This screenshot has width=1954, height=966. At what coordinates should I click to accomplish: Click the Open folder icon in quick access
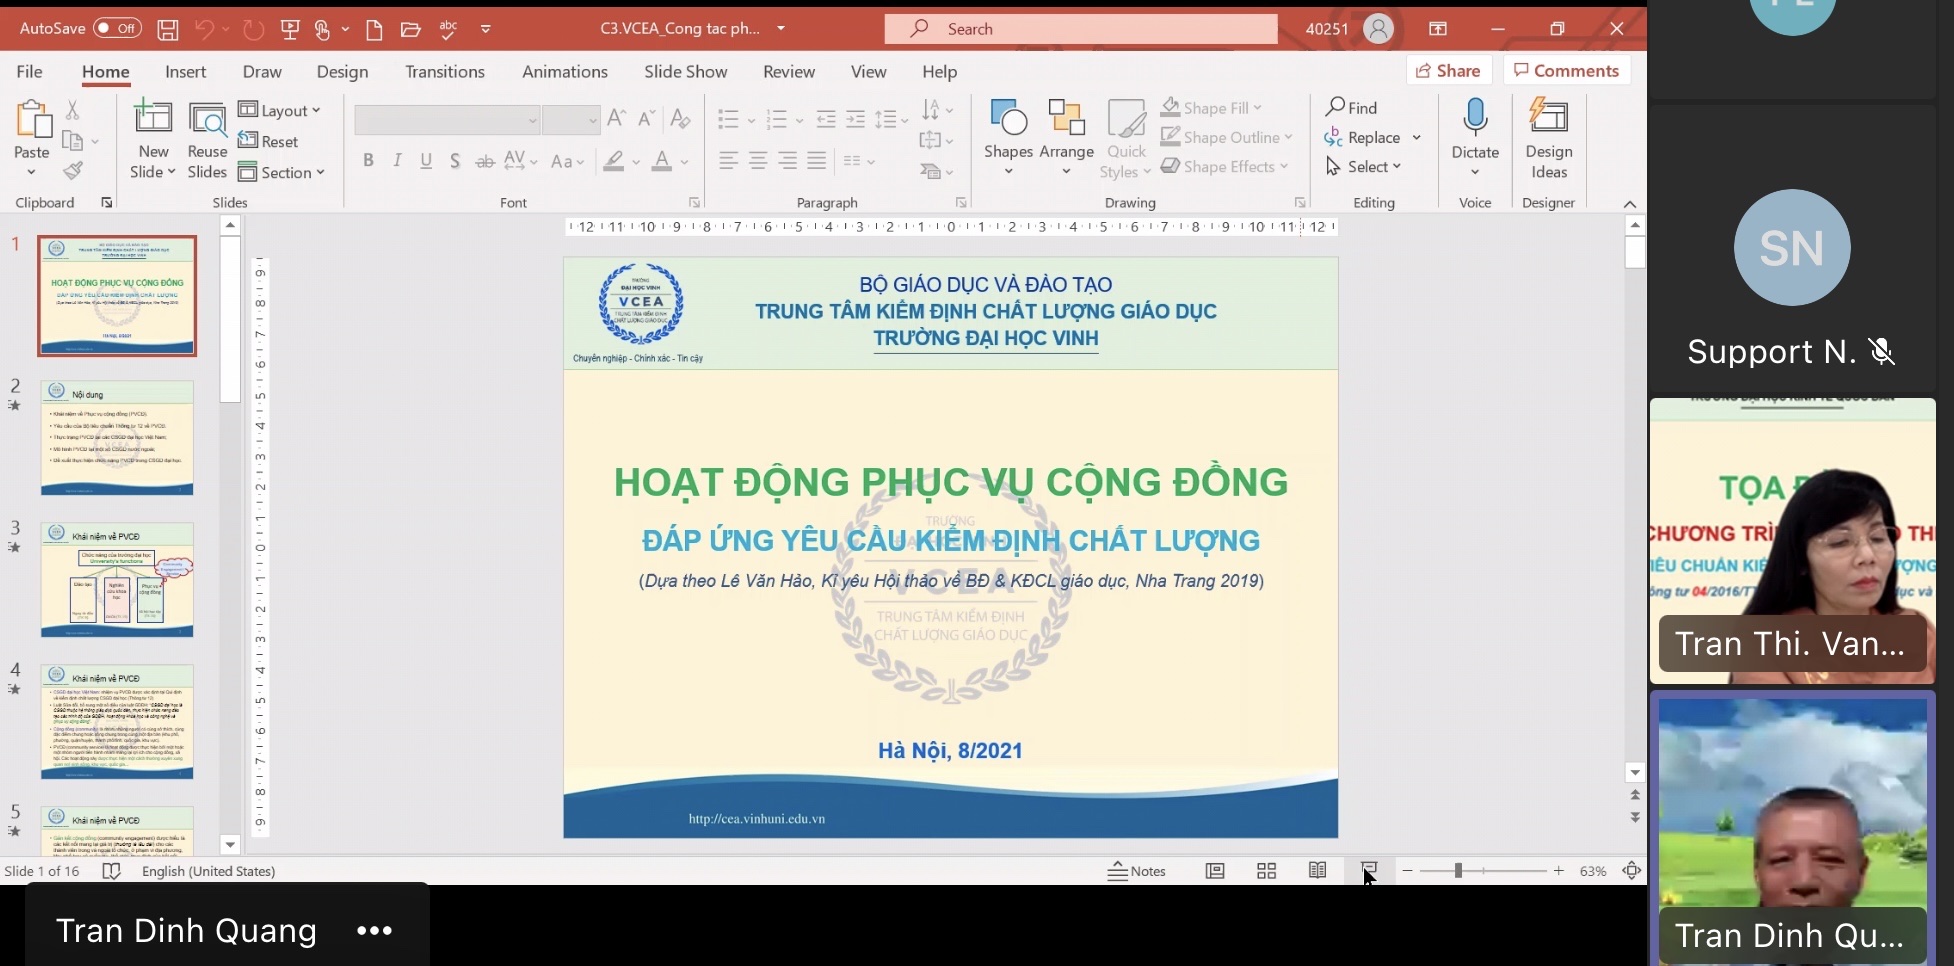coord(410,30)
